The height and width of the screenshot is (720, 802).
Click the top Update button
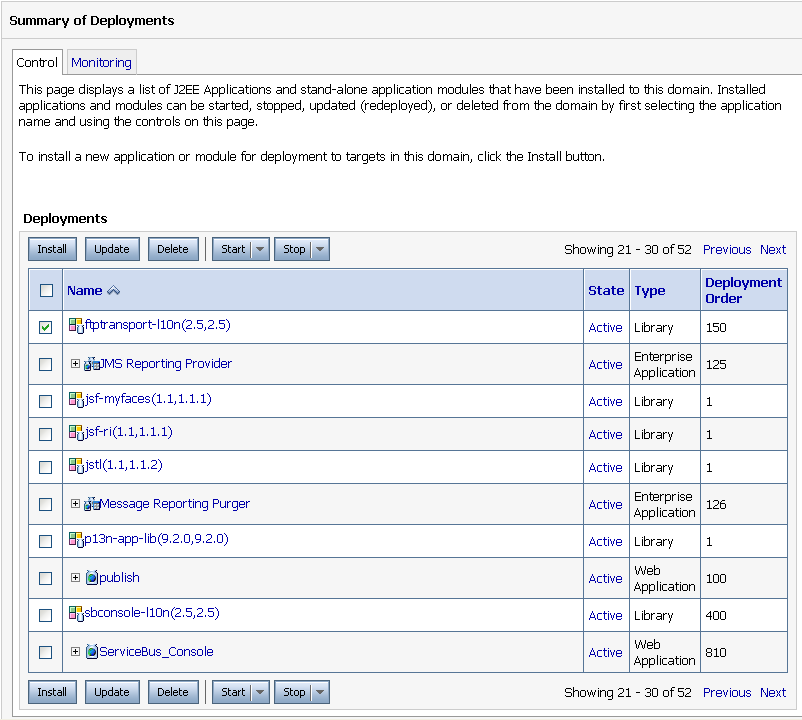[112, 249]
